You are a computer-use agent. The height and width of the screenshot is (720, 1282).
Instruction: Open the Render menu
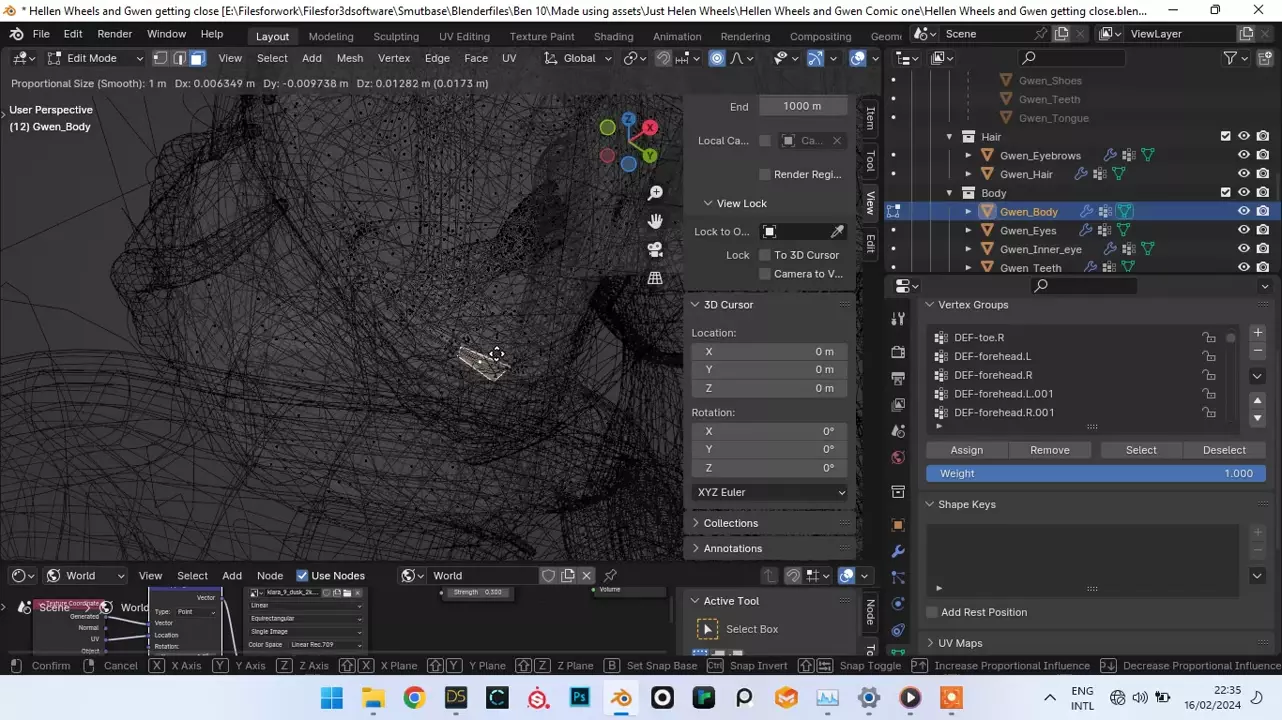114,34
